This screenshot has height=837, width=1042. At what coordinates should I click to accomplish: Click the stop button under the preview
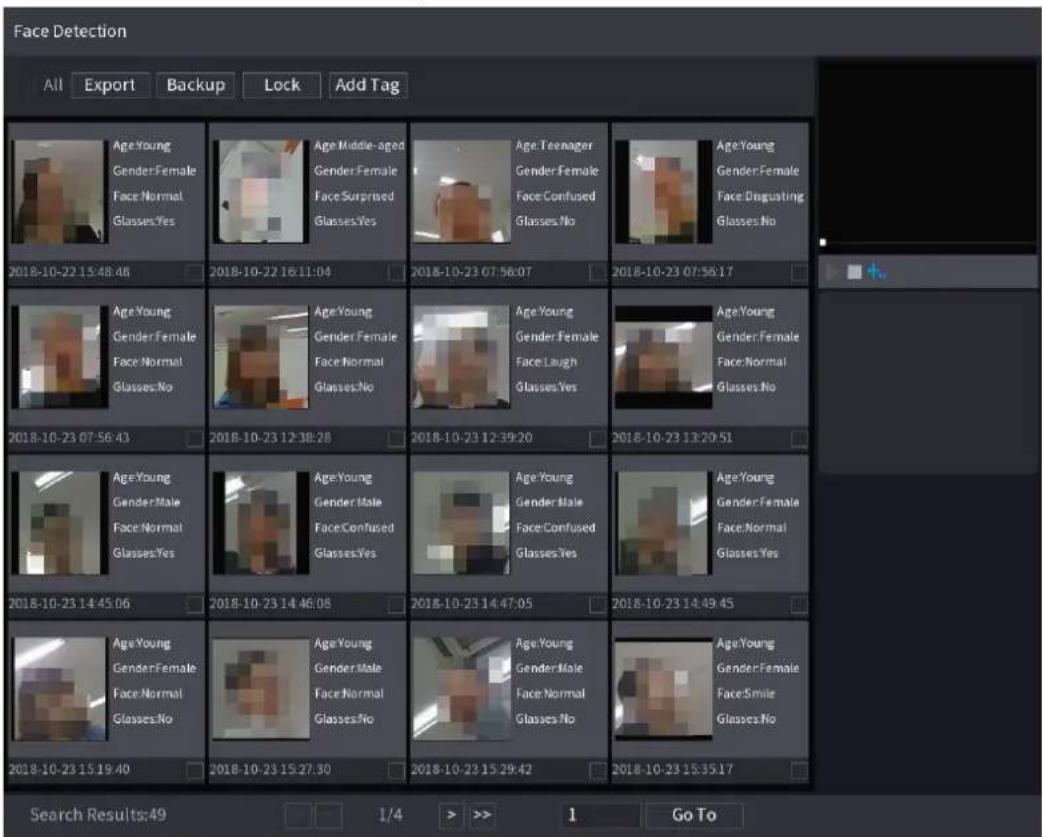pos(855,272)
